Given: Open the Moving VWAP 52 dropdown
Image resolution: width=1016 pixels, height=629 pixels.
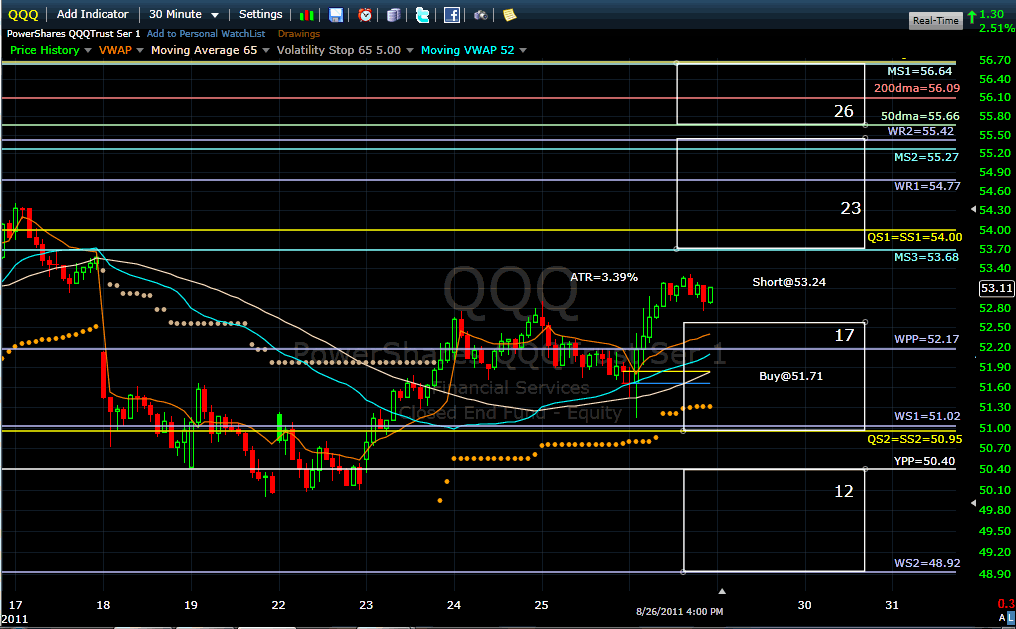Looking at the screenshot, I should coord(473,50).
